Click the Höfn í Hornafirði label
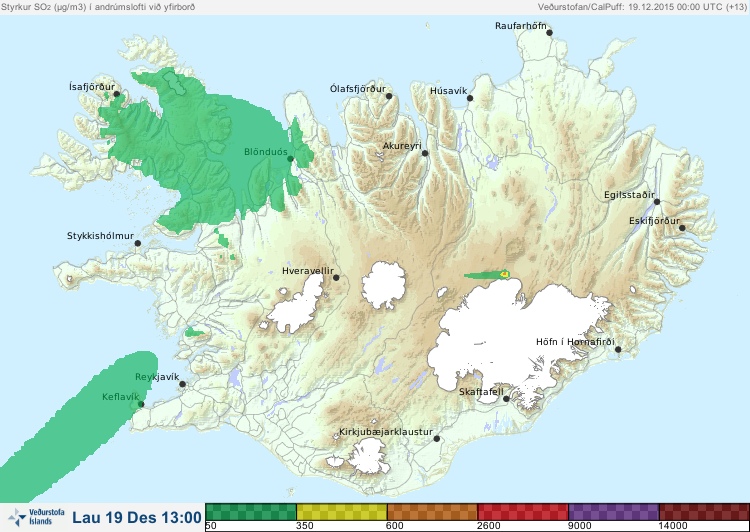Viewport: 750px width, 532px height. point(575,342)
